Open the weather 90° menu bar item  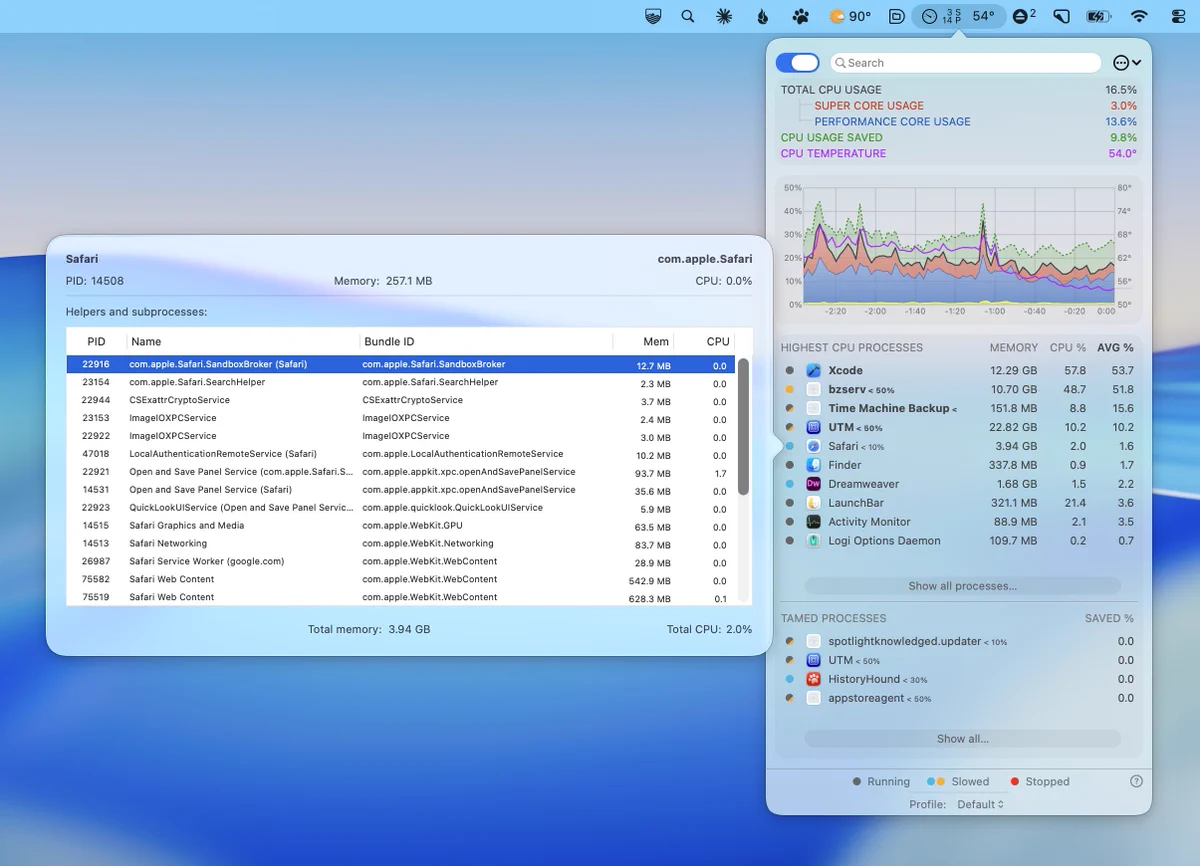[851, 16]
